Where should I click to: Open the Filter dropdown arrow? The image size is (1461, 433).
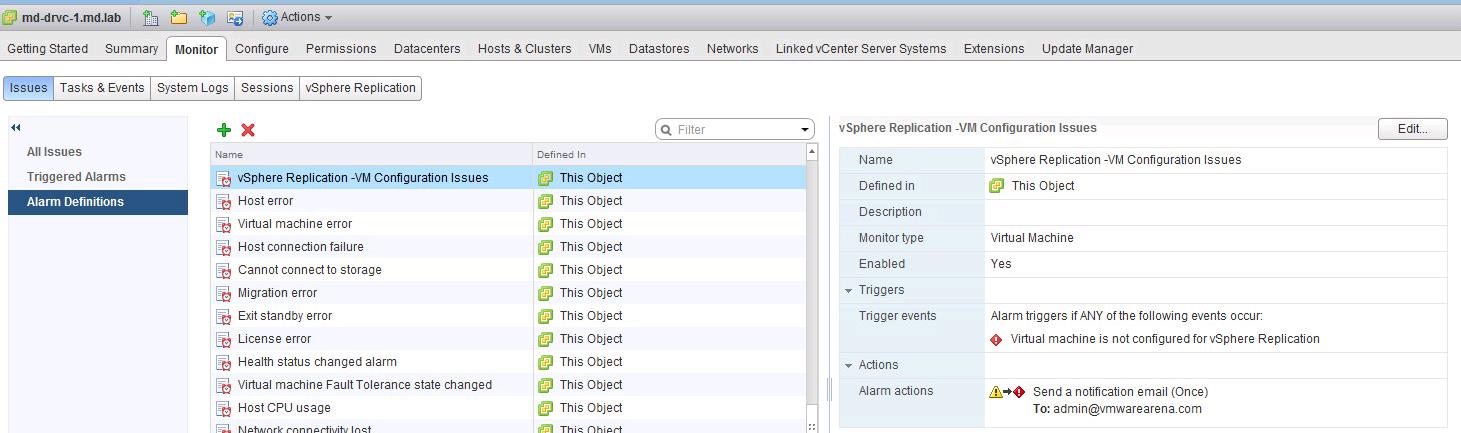tap(805, 130)
